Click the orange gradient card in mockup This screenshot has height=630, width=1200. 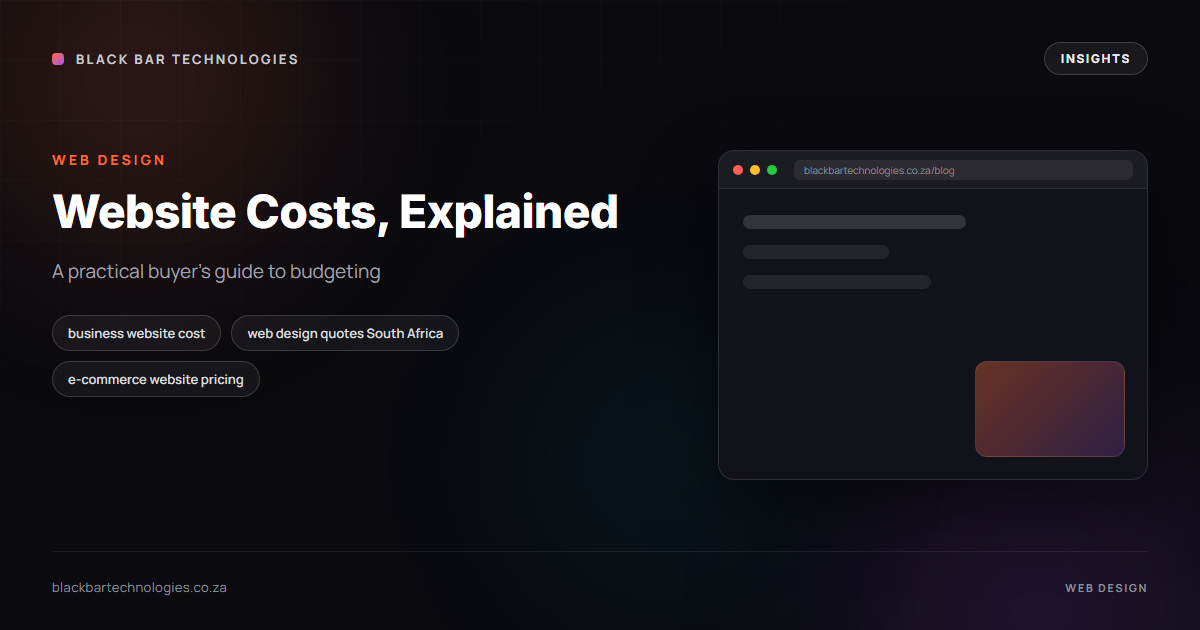(1050, 409)
